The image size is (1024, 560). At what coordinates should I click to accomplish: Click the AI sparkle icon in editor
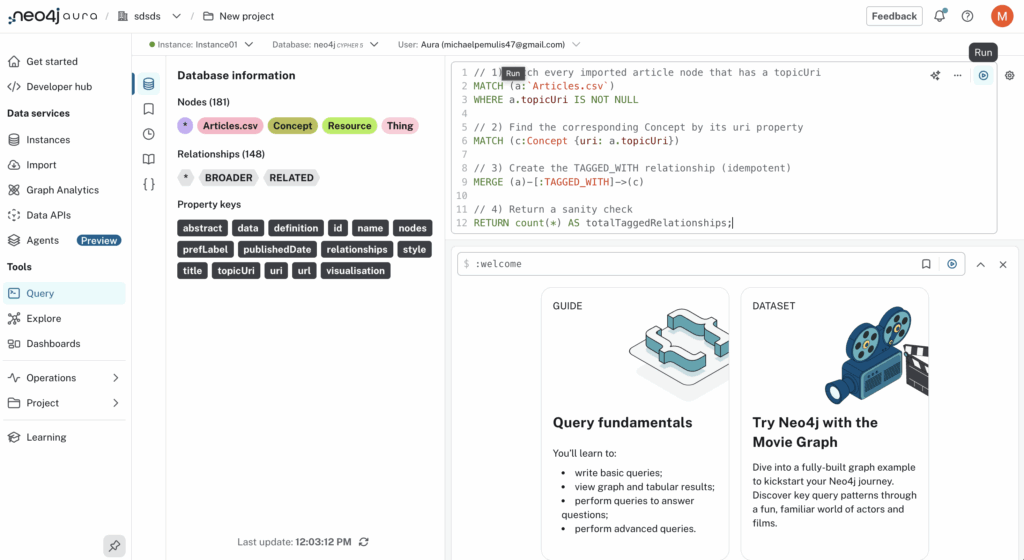(x=935, y=75)
